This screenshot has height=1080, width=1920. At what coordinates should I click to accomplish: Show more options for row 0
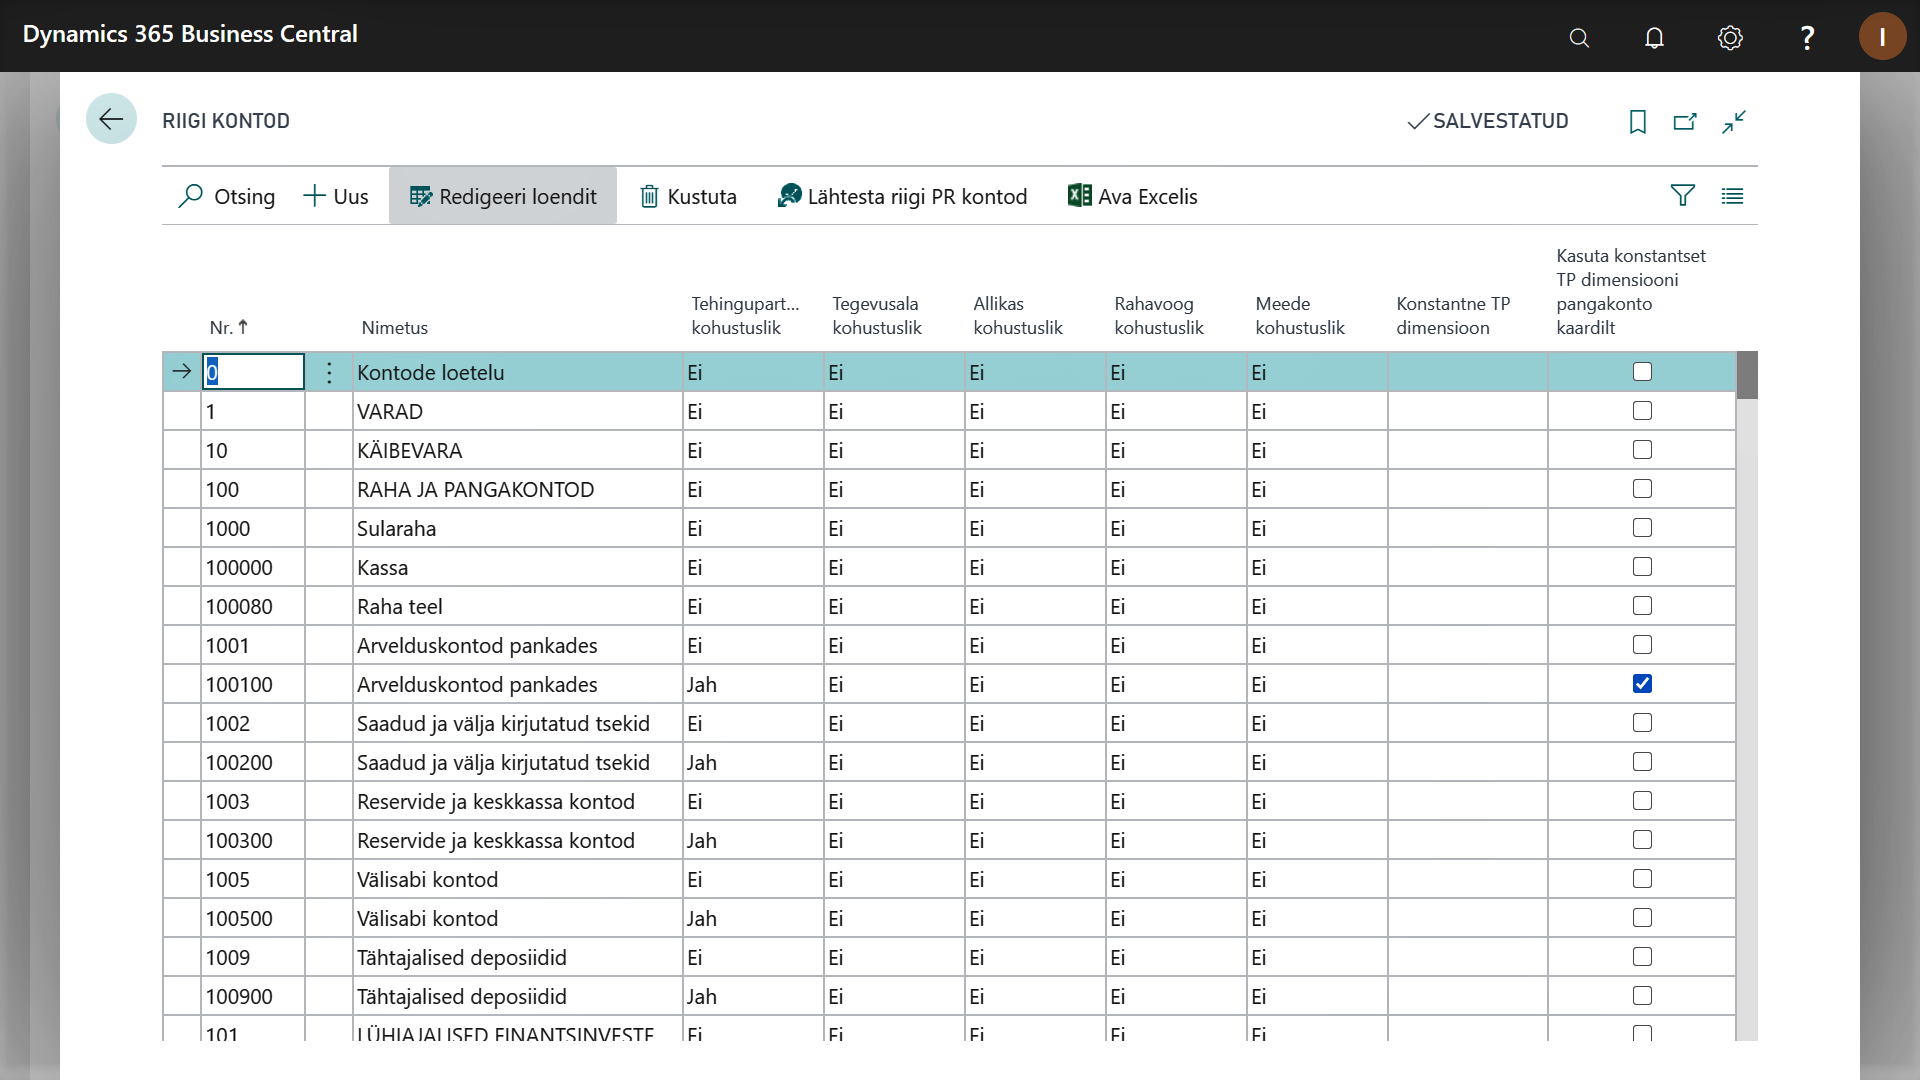coord(329,372)
